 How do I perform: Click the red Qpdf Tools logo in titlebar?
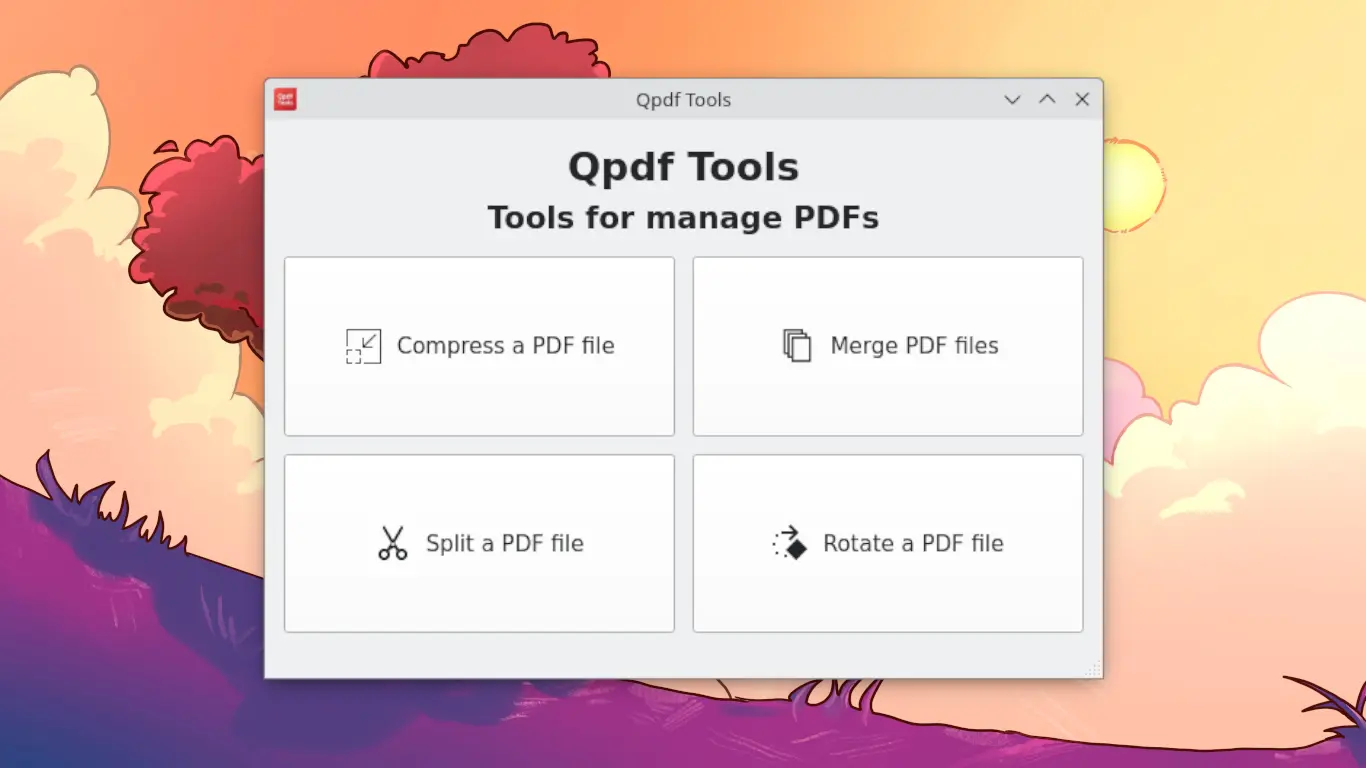point(285,98)
